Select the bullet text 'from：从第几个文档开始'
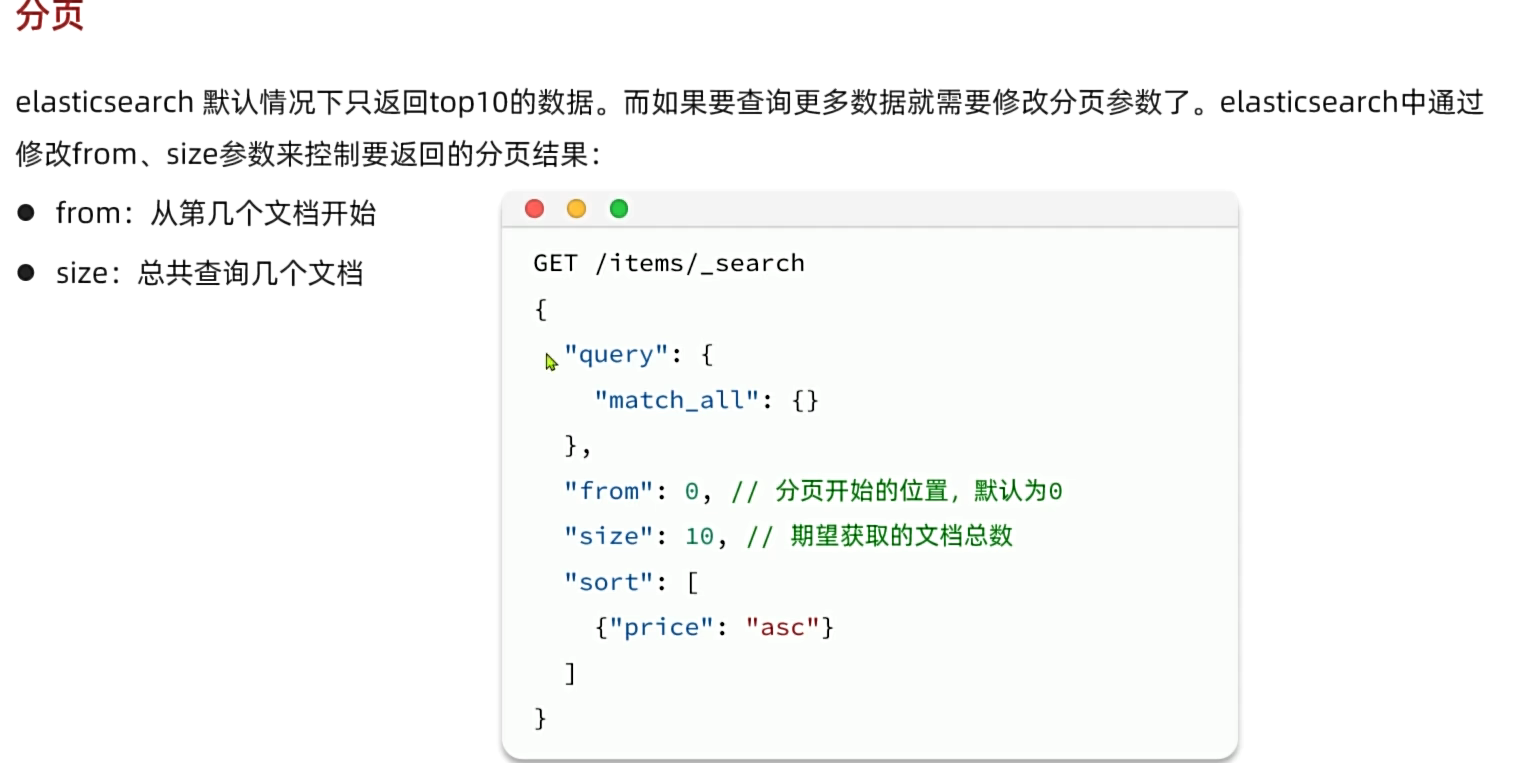The image size is (1518, 763). pyautogui.click(x=215, y=213)
